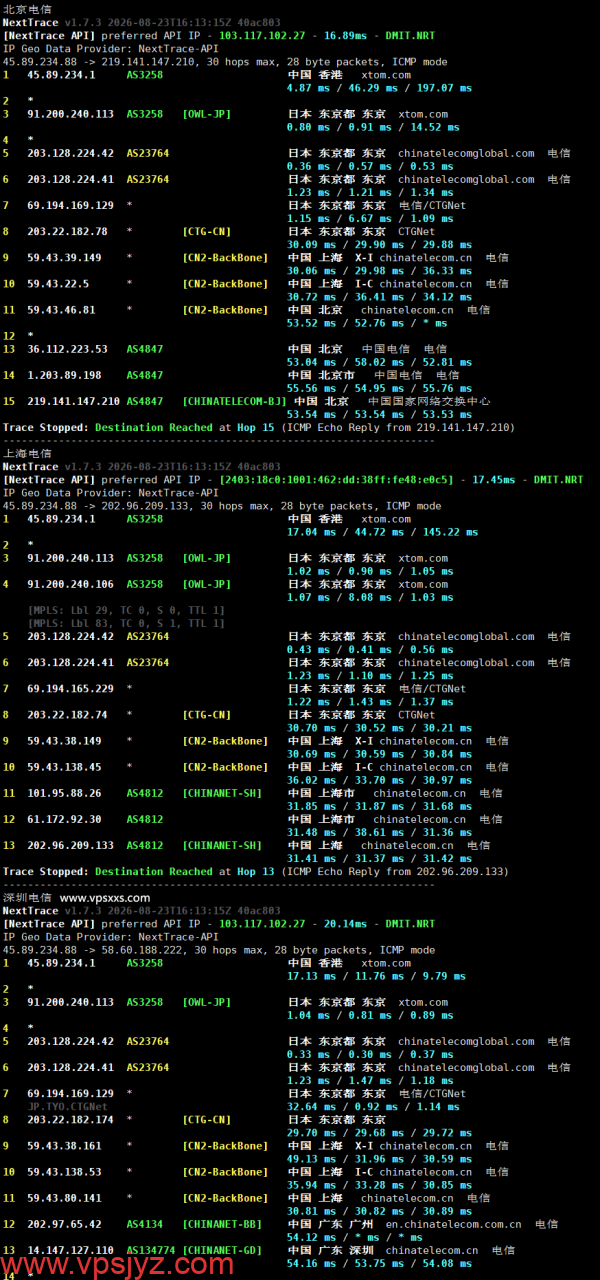Viewport: 600px width, 1280px height.
Task: Select hop IP 101.95.88.26
Action: point(64,793)
